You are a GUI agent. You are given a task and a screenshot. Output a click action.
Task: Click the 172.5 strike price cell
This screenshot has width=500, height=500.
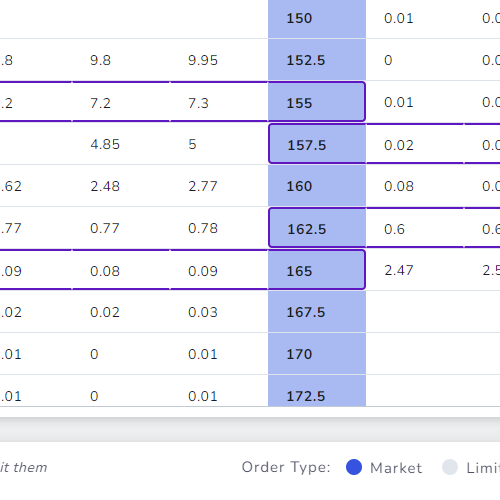click(x=317, y=391)
